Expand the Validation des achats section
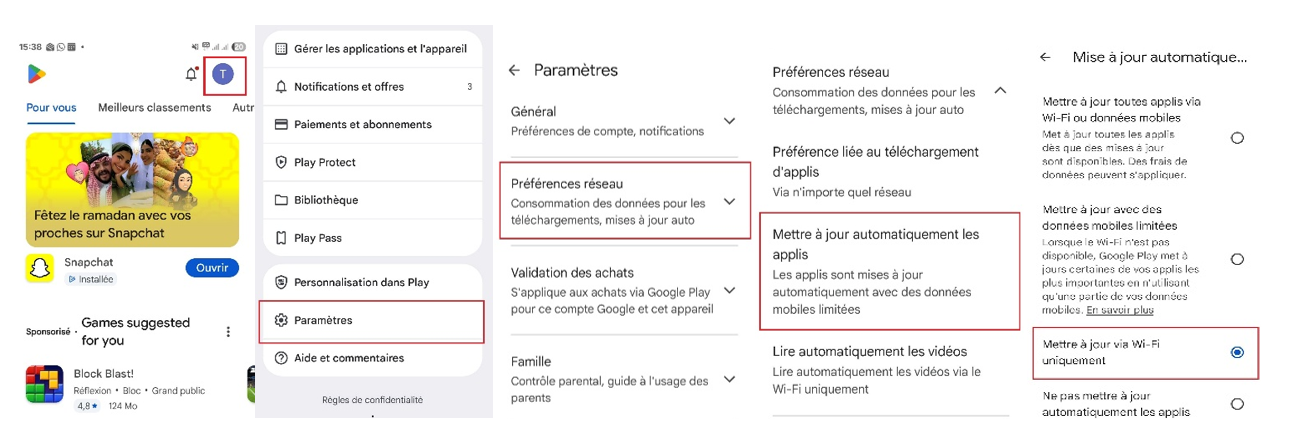 729,291
